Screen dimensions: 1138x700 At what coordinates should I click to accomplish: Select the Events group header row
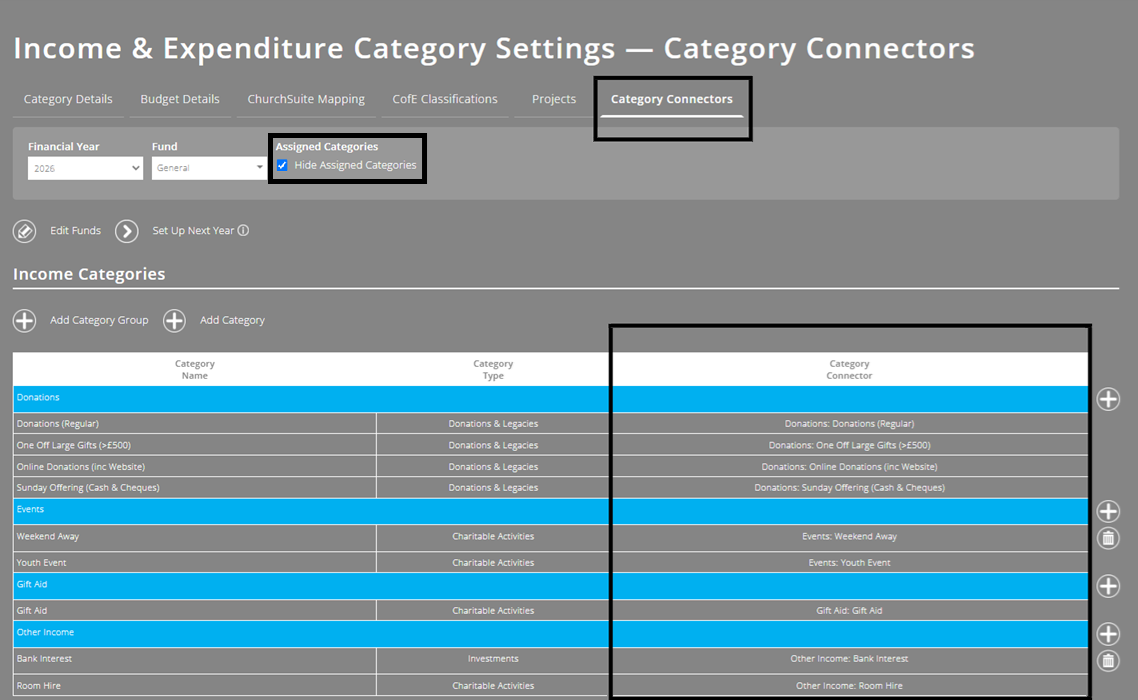tap(550, 511)
